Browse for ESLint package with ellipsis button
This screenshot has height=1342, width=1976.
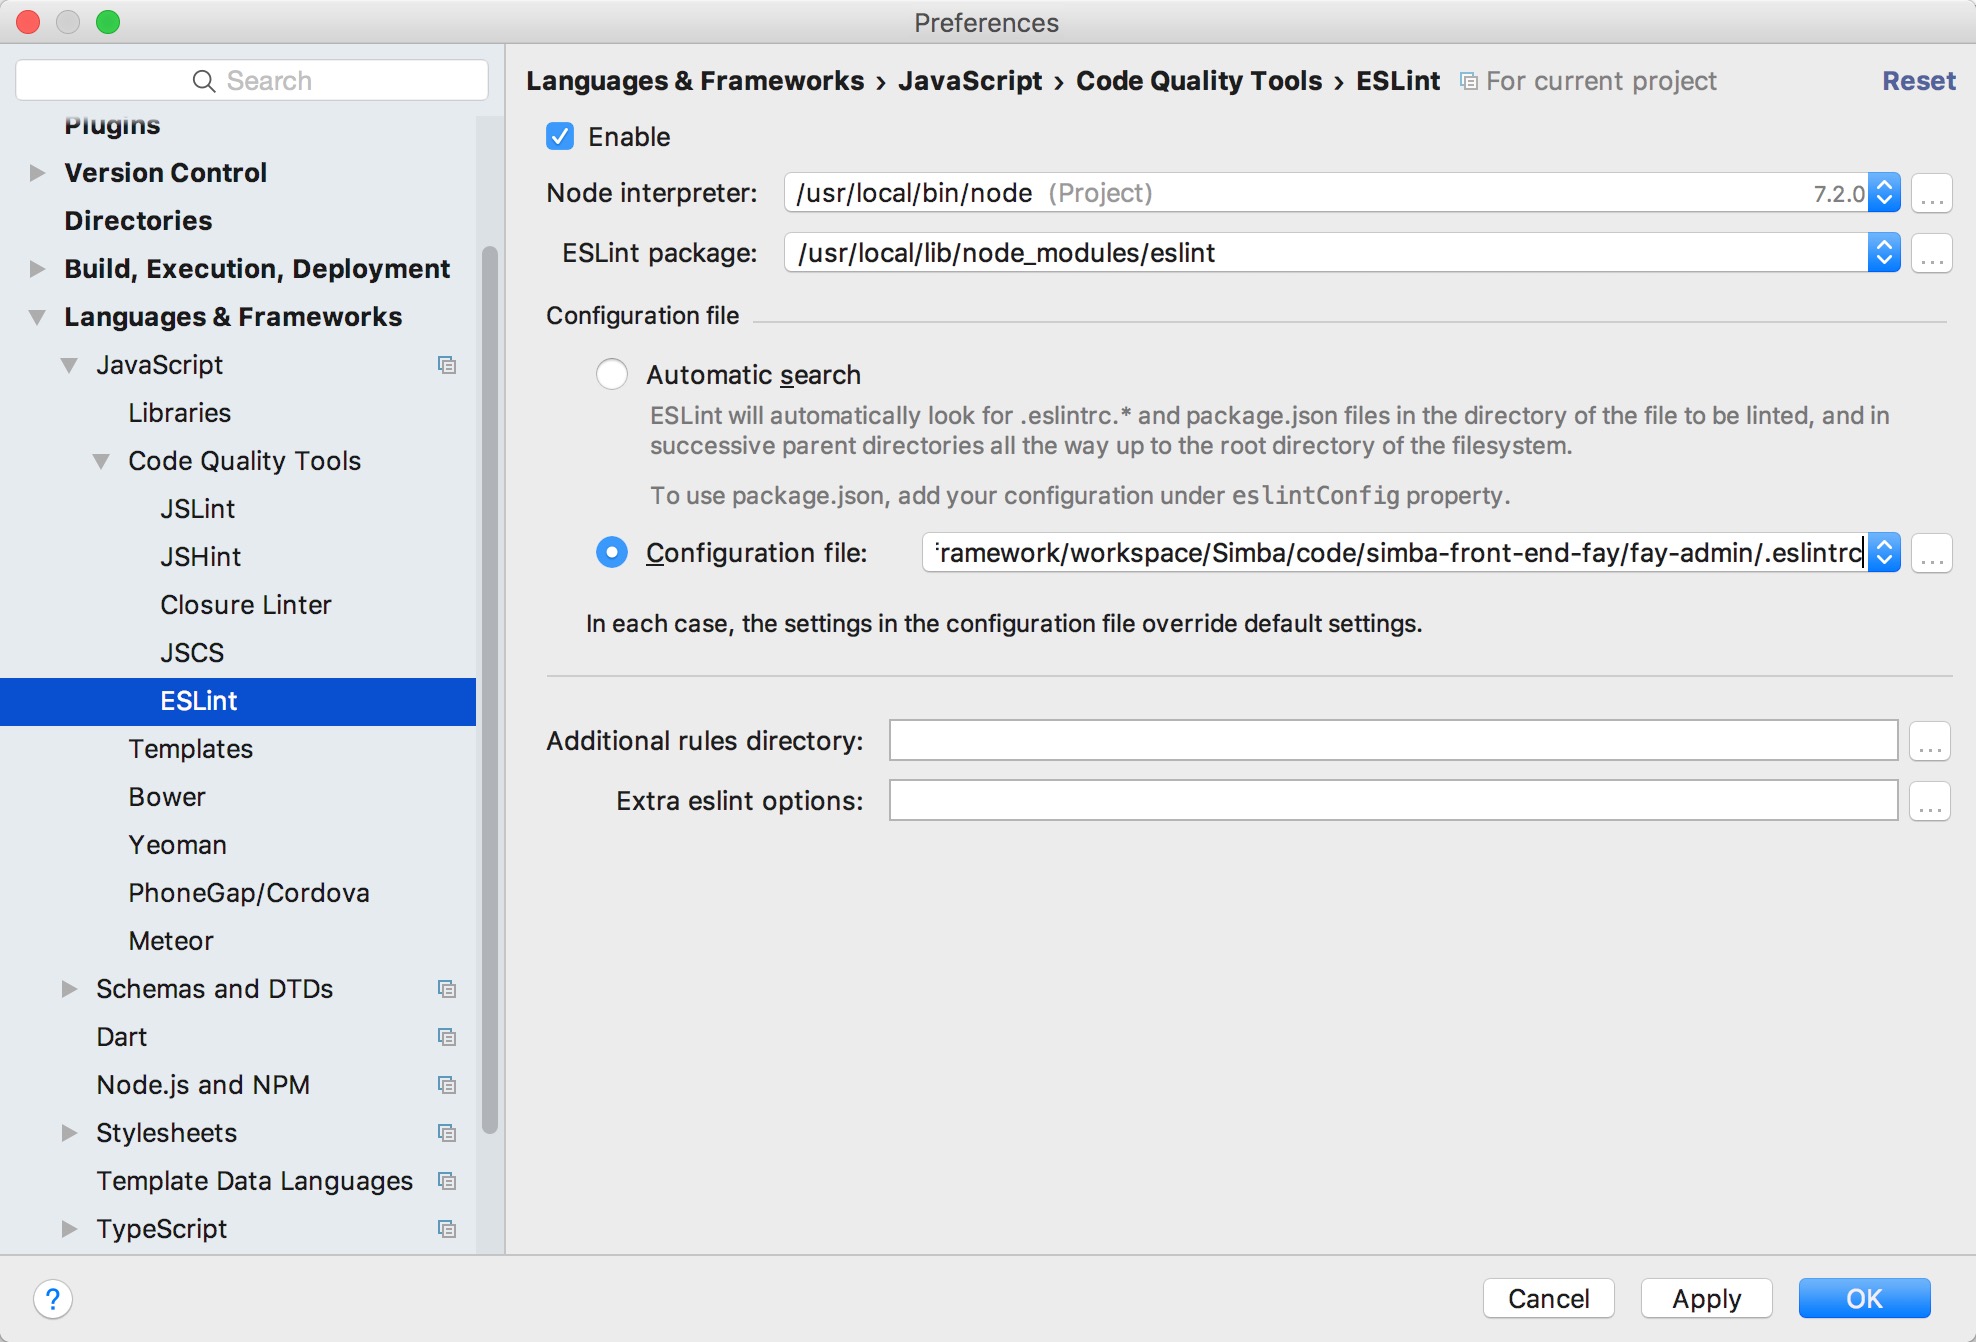pos(1931,253)
